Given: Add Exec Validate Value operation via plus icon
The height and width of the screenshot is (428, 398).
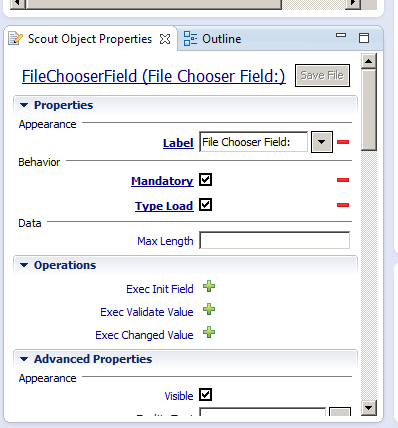Looking at the screenshot, I should pyautogui.click(x=209, y=310).
